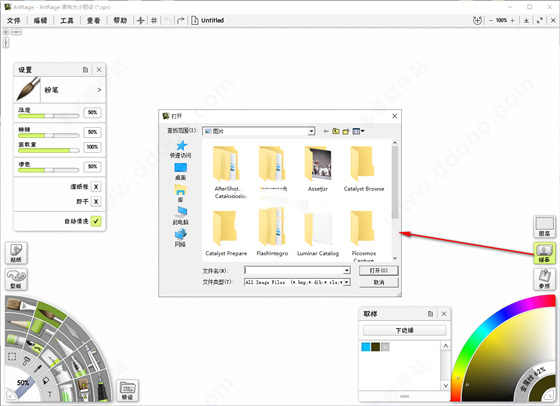Select Network in dialog sidebar
The image size is (560, 406).
(181, 238)
